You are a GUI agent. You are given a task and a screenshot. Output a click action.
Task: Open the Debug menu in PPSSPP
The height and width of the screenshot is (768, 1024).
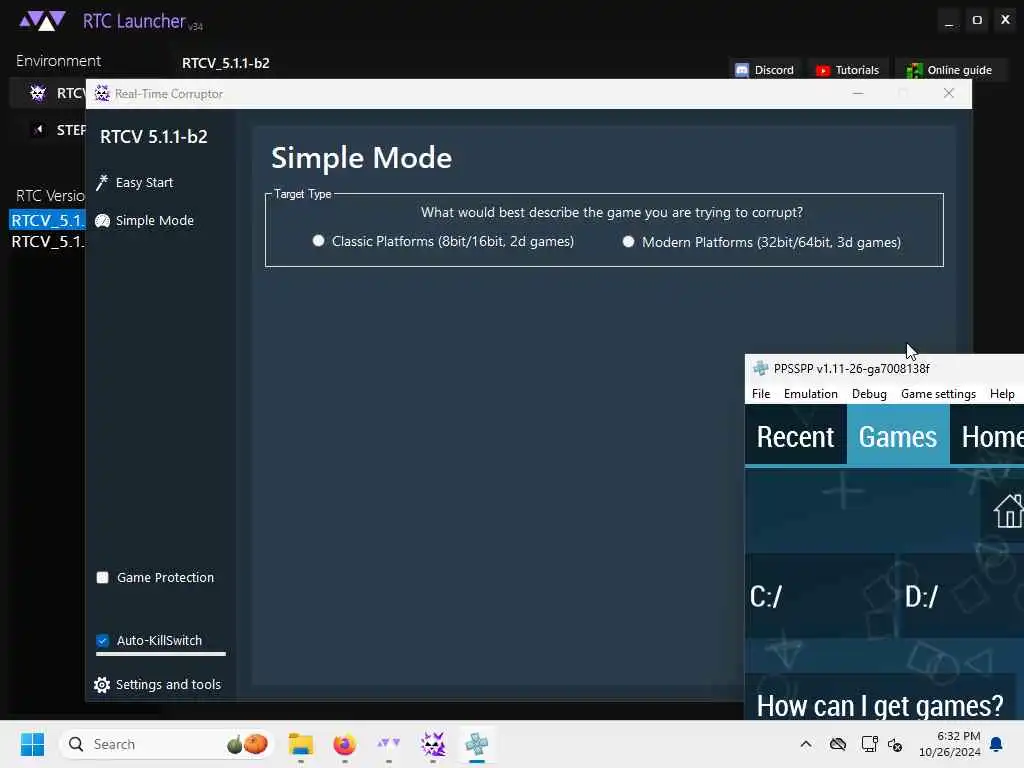pyautogui.click(x=869, y=394)
